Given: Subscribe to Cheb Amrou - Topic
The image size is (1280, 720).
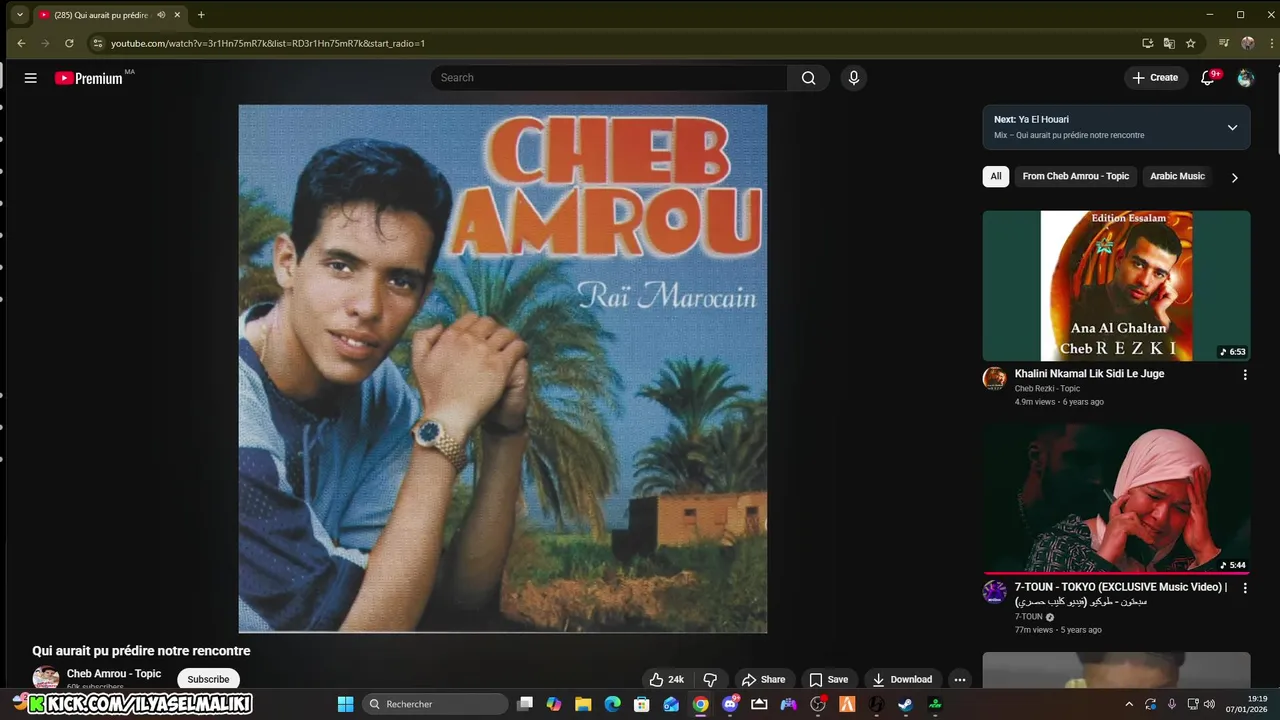Looking at the screenshot, I should [x=208, y=679].
